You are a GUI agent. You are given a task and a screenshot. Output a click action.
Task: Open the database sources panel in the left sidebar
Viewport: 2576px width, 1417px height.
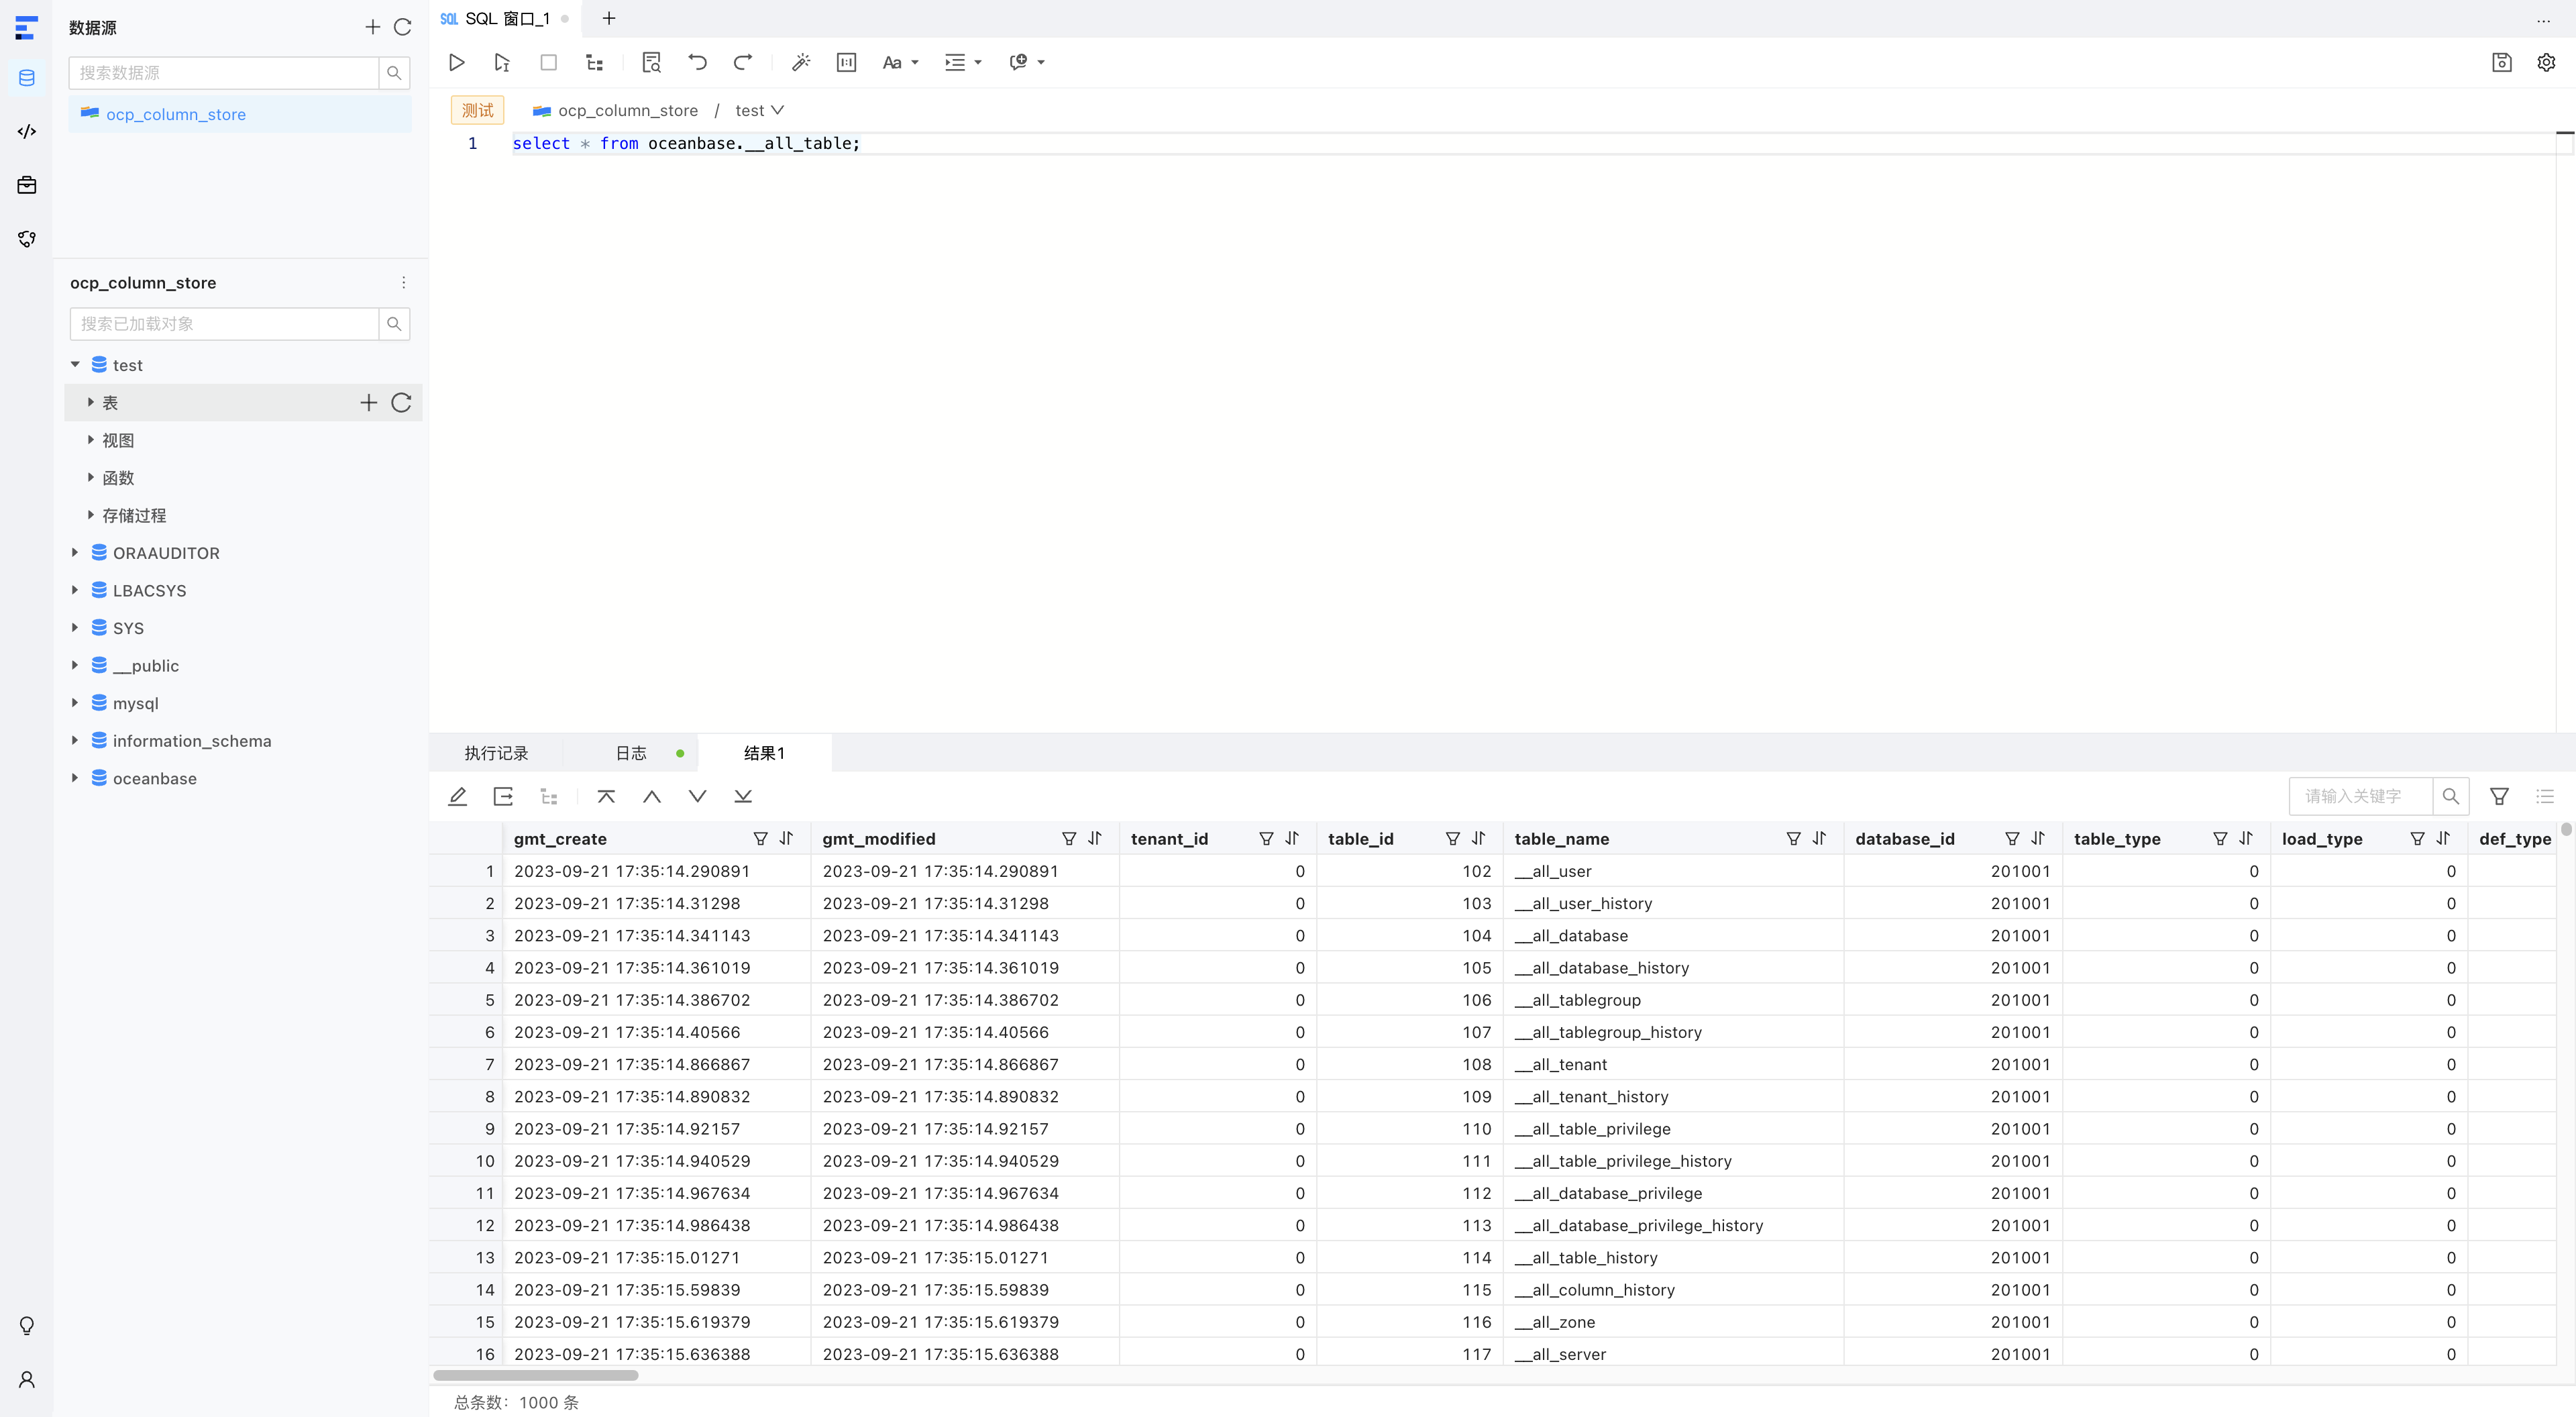[26, 77]
